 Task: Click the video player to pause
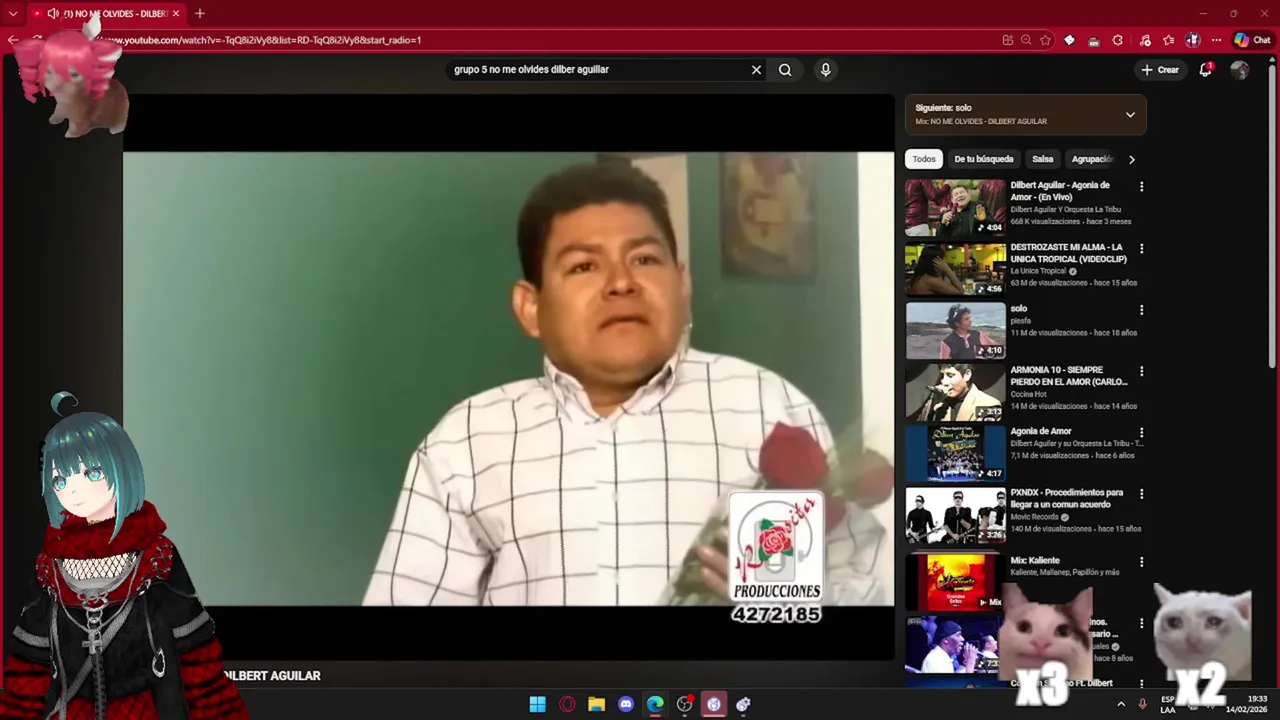(x=508, y=378)
